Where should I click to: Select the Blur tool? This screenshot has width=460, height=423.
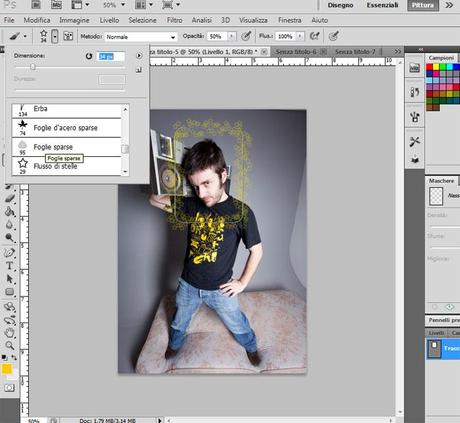click(10, 225)
